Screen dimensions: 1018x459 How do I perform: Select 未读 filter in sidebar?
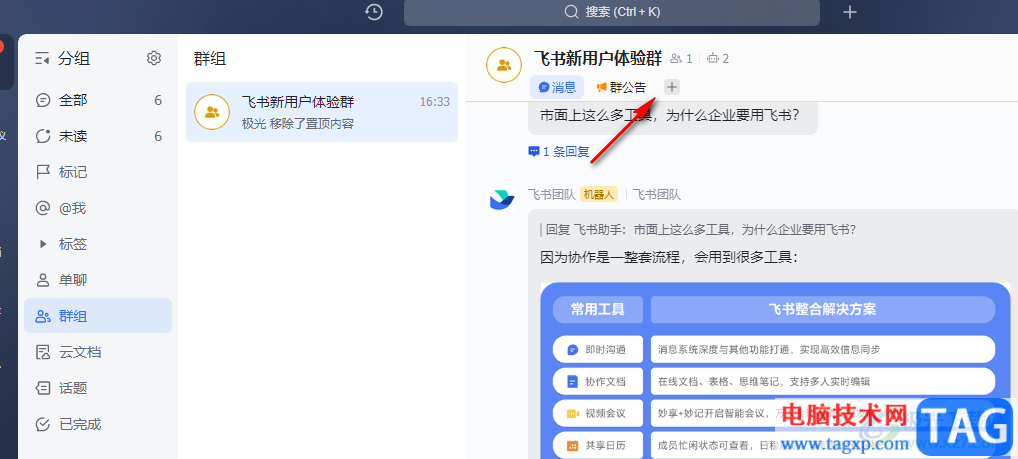point(98,136)
